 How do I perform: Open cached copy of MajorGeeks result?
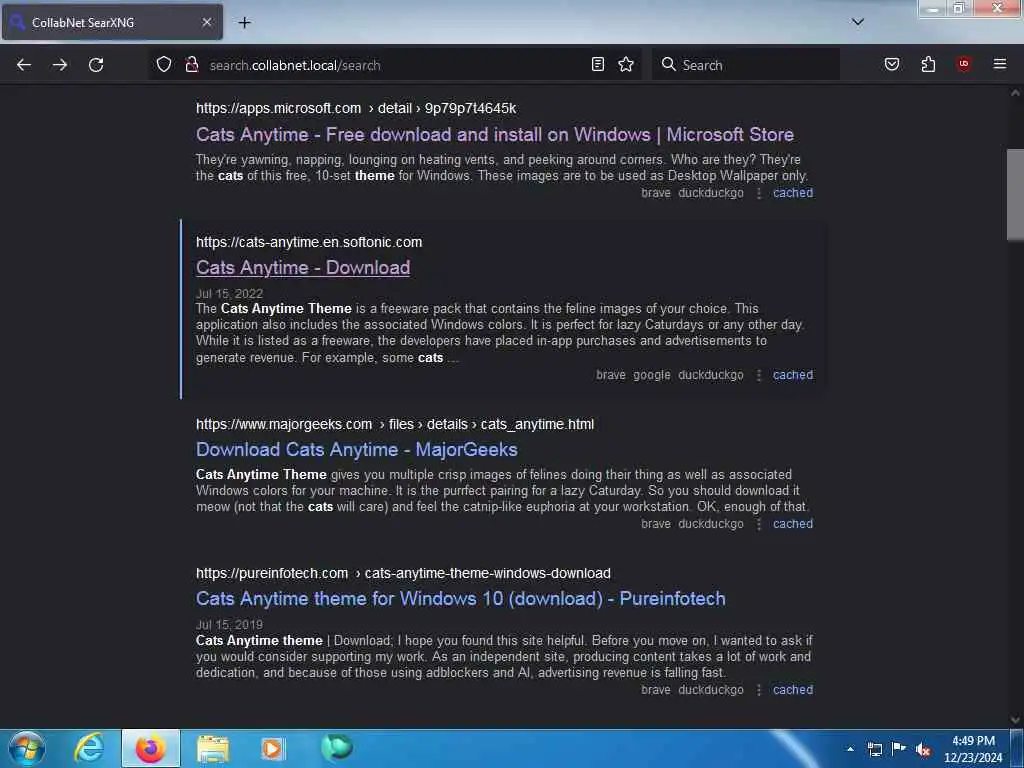(793, 524)
